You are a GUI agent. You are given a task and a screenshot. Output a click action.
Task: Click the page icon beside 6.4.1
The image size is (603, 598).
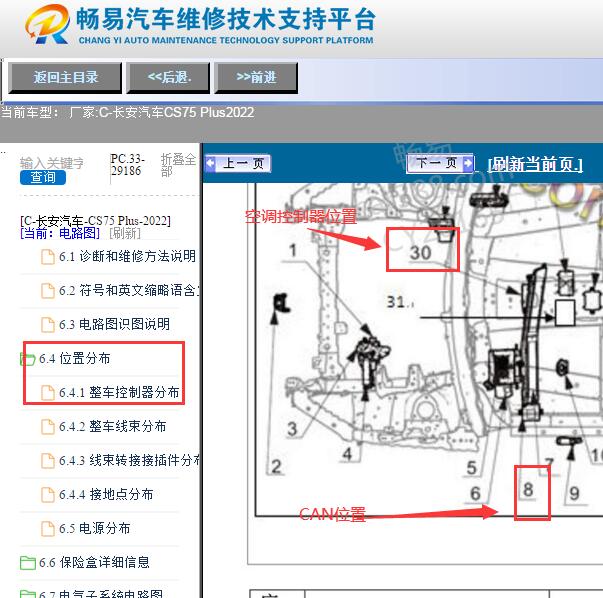click(48, 393)
